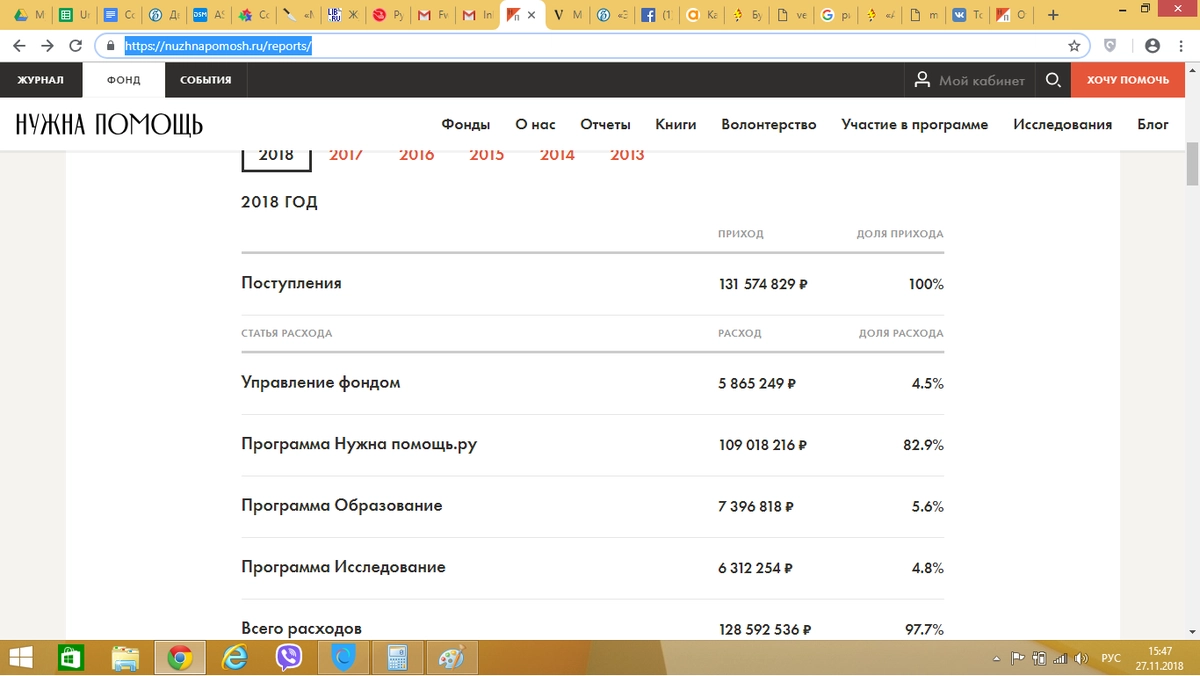Open the Calculator in the taskbar
This screenshot has width=1200, height=676.
[397, 657]
